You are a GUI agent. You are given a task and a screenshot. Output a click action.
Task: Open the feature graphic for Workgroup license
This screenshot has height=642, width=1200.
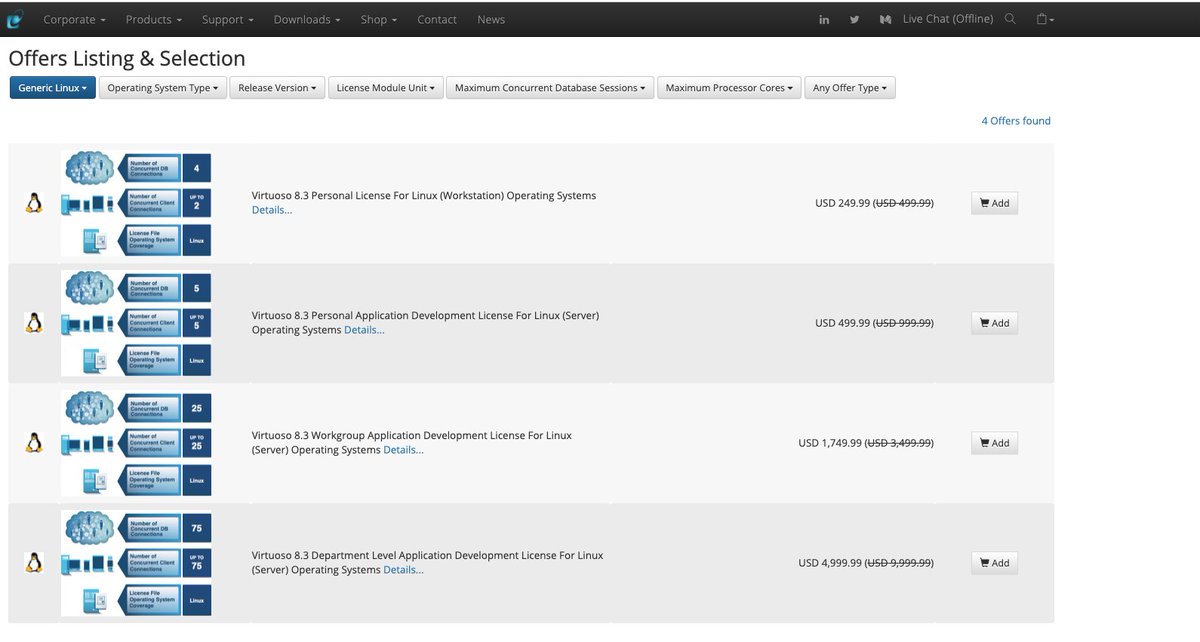coord(136,443)
